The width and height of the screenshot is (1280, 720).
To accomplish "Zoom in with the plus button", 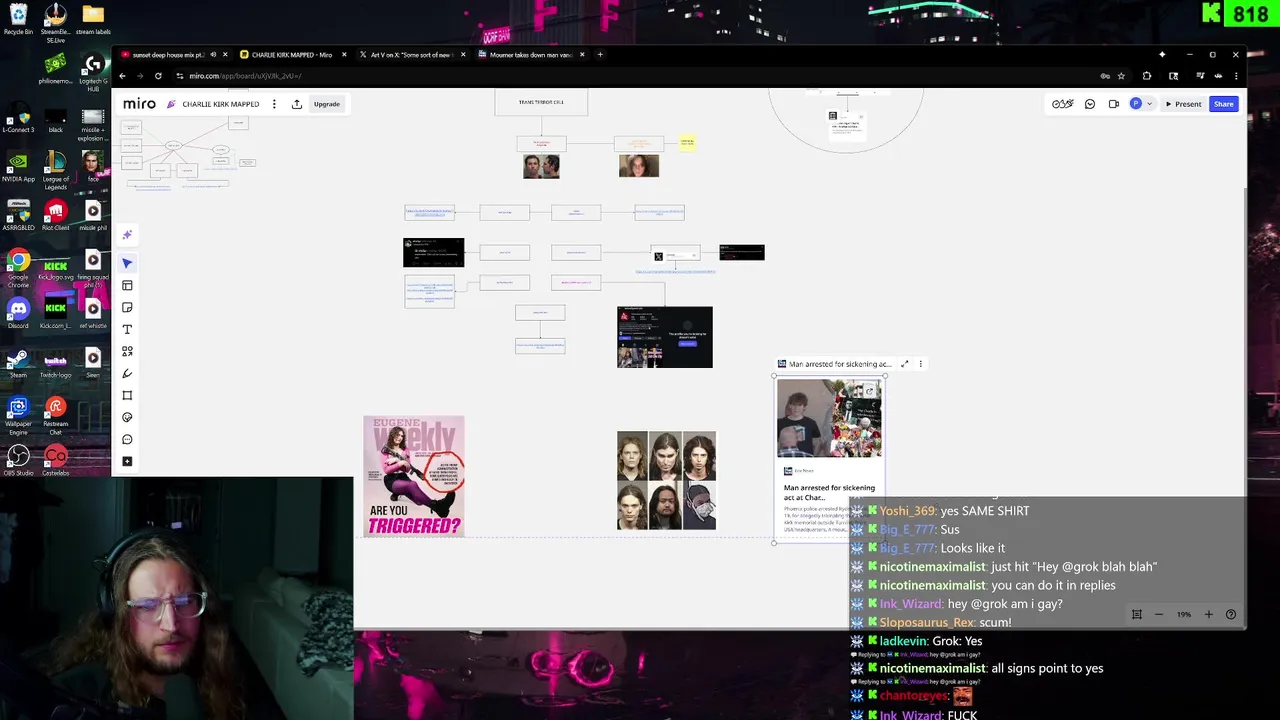I will tap(1208, 614).
